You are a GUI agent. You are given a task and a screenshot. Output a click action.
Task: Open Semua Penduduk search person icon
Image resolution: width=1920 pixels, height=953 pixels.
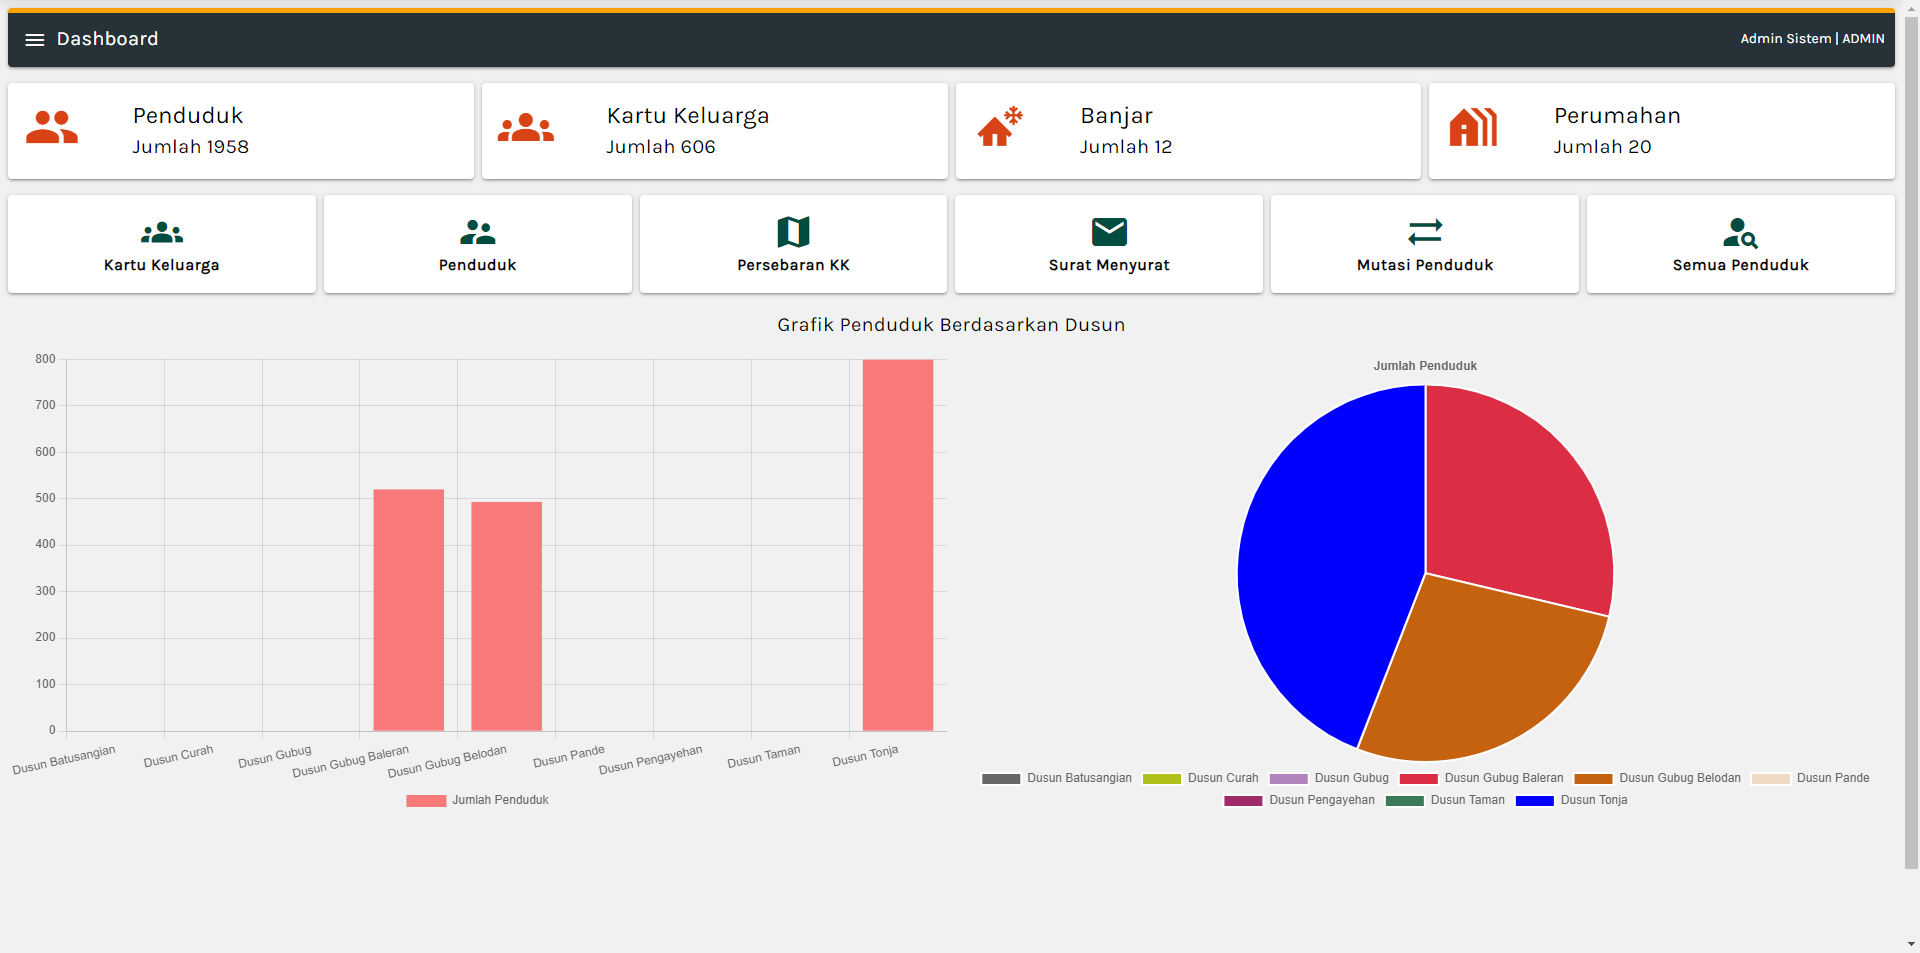tap(1740, 232)
